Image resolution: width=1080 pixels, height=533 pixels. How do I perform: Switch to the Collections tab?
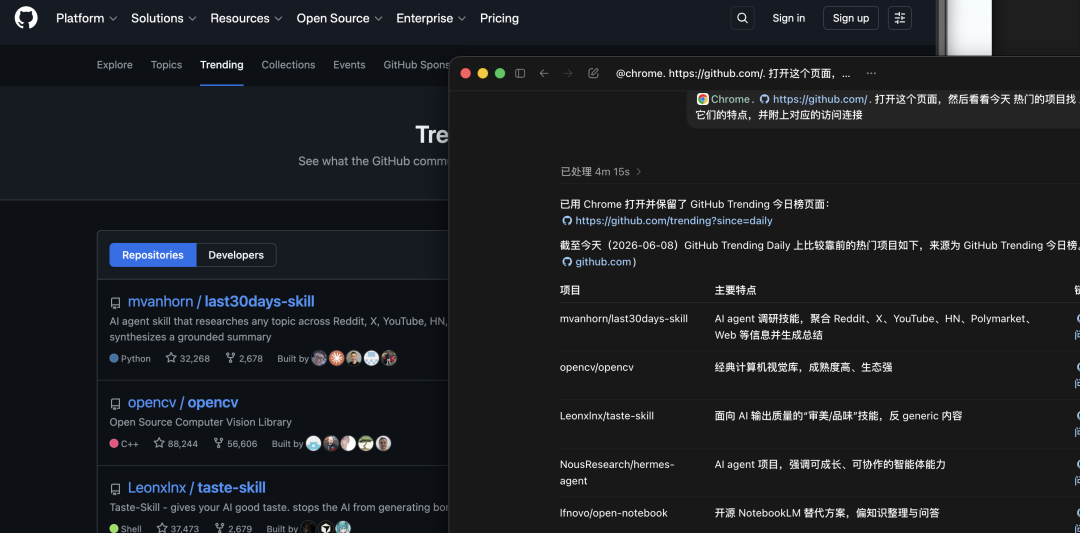(288, 65)
